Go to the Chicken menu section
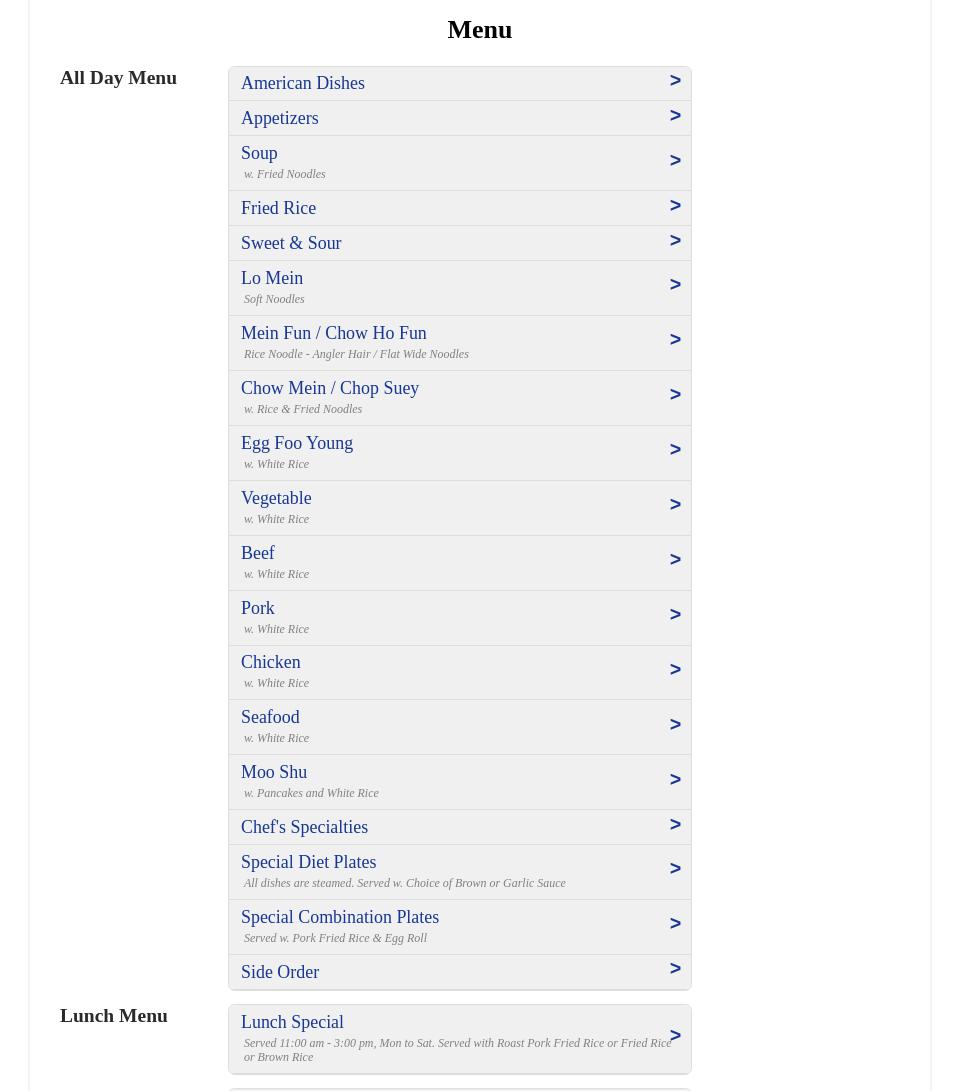The height and width of the screenshot is (1091, 960). [x=270, y=662]
